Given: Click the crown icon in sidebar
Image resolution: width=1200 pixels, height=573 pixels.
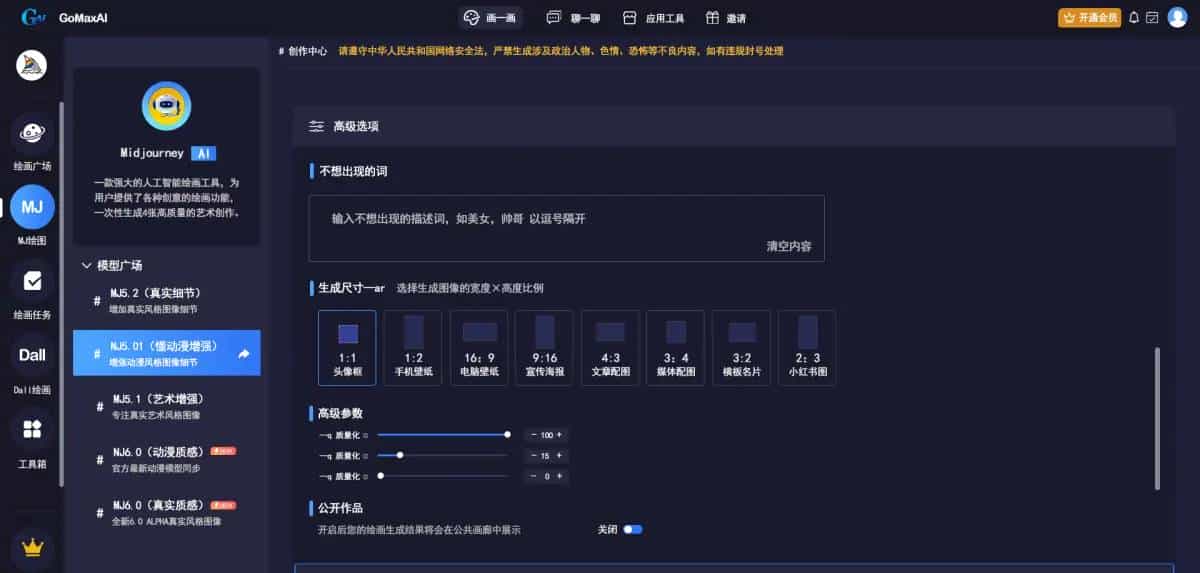Looking at the screenshot, I should 32,548.
